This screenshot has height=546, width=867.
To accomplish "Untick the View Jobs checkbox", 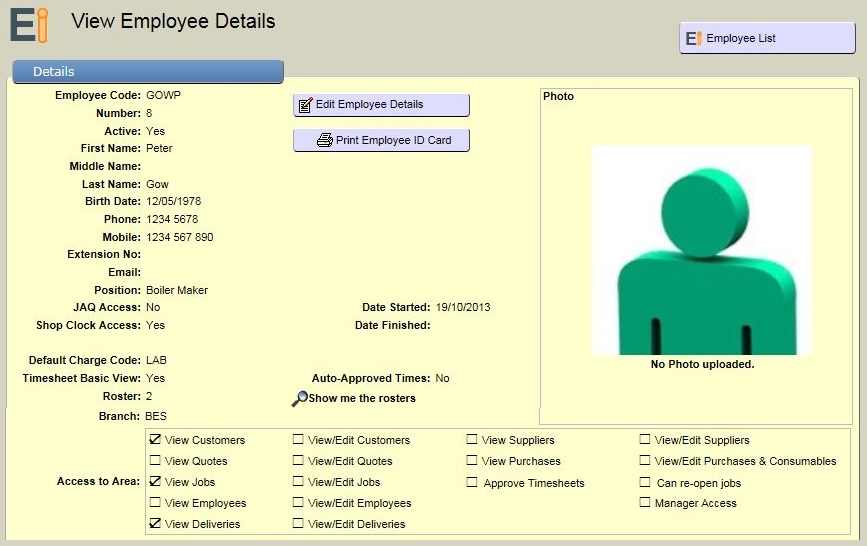I will 155,482.
